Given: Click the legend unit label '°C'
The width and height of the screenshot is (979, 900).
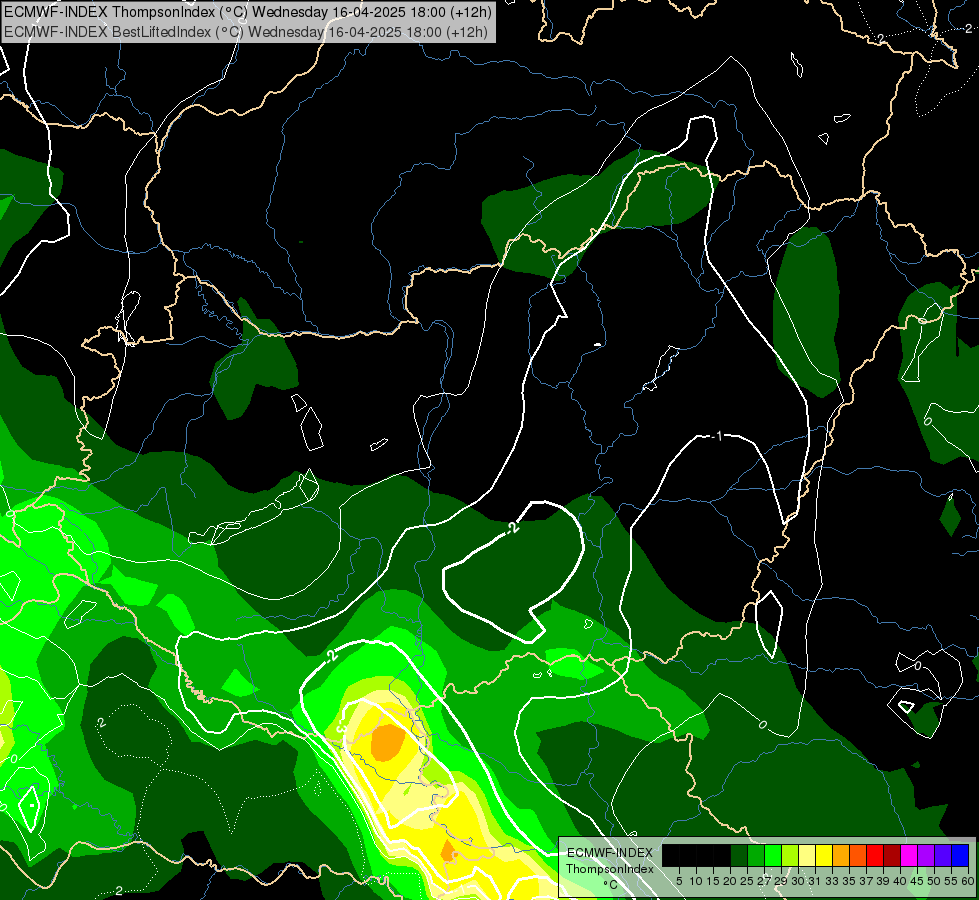Looking at the screenshot, I should pos(611,885).
